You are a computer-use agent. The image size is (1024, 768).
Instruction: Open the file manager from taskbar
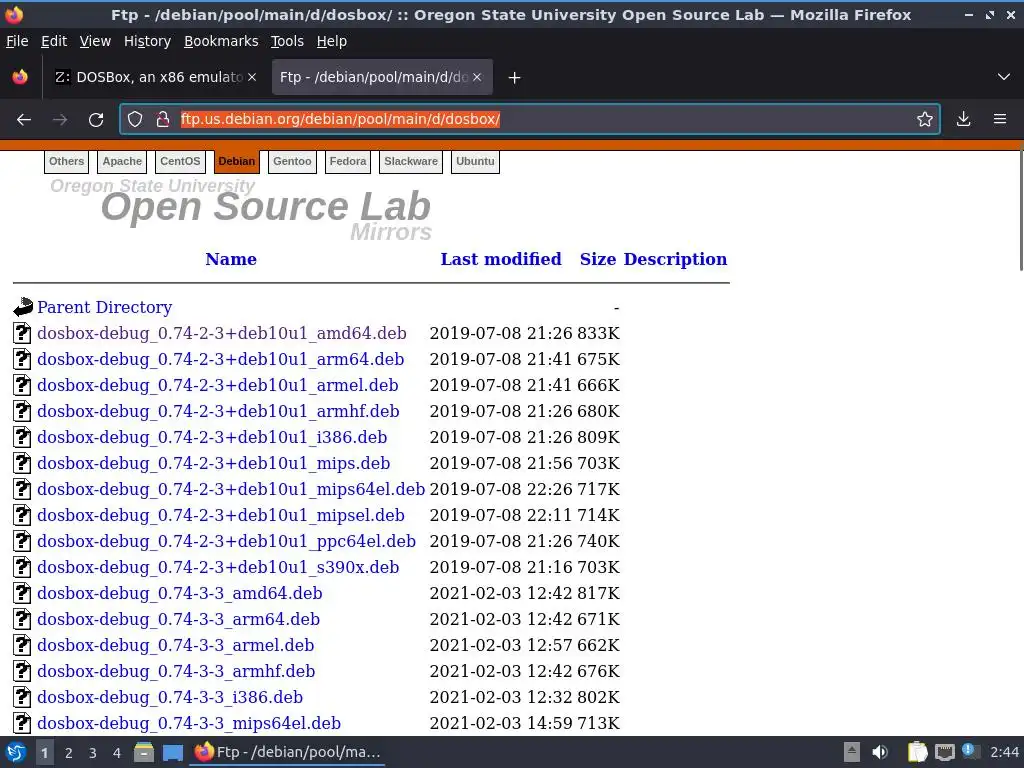[144, 752]
